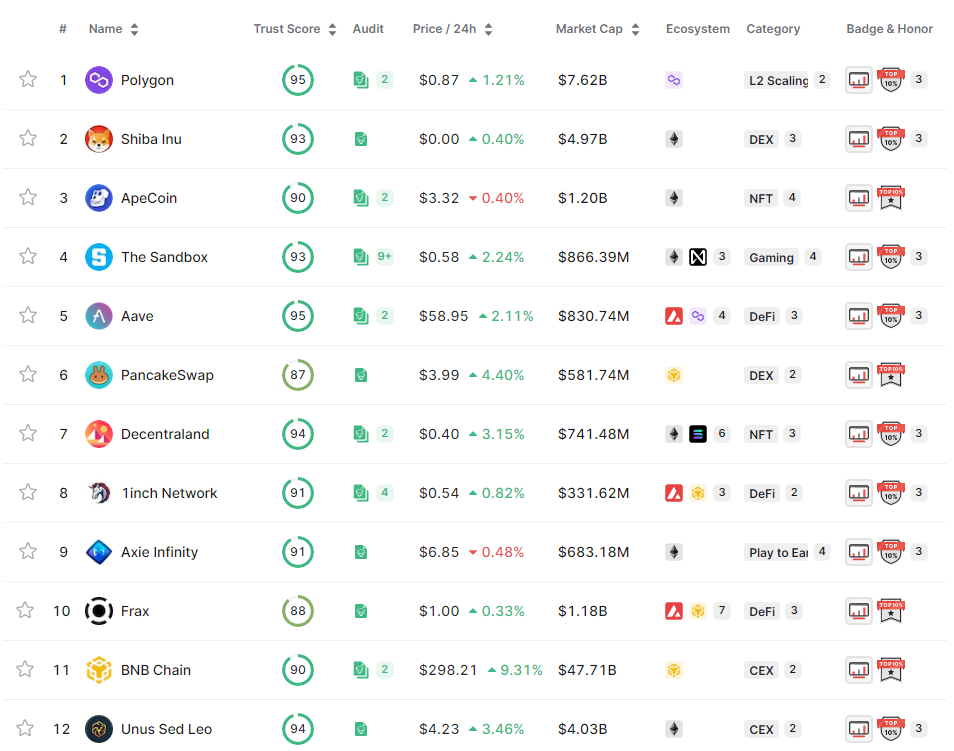Click Avalanche ecosystem icon for Aave
This screenshot has width=954, height=751.
pyautogui.click(x=674, y=316)
